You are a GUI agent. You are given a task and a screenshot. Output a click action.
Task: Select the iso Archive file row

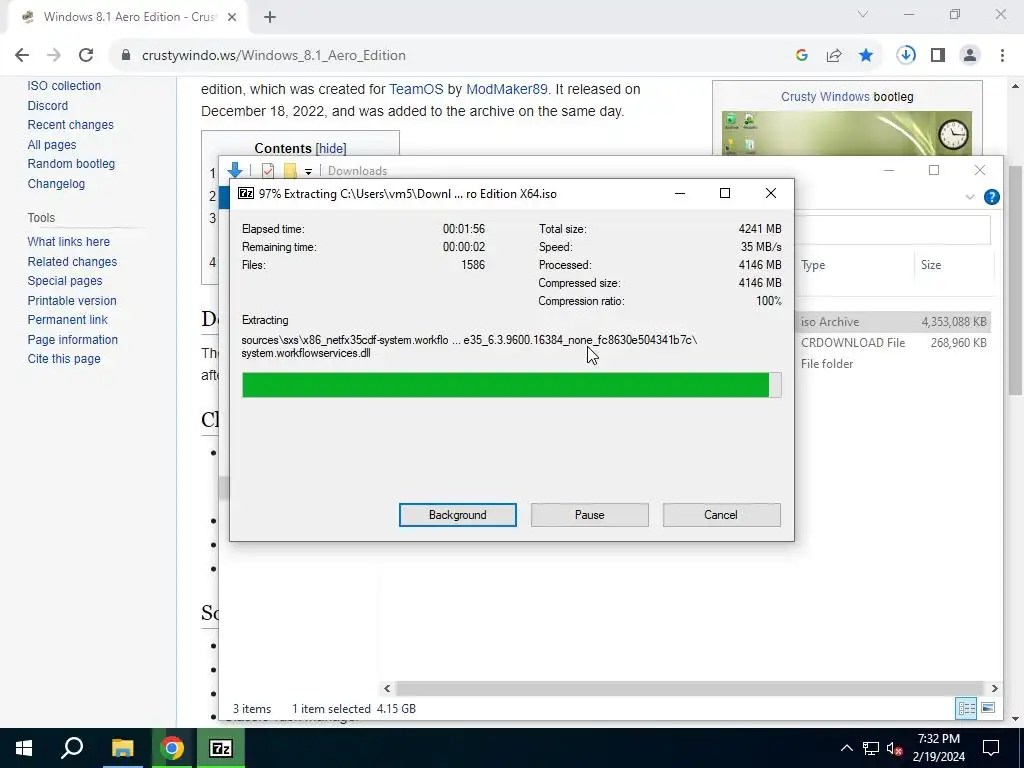[893, 322]
